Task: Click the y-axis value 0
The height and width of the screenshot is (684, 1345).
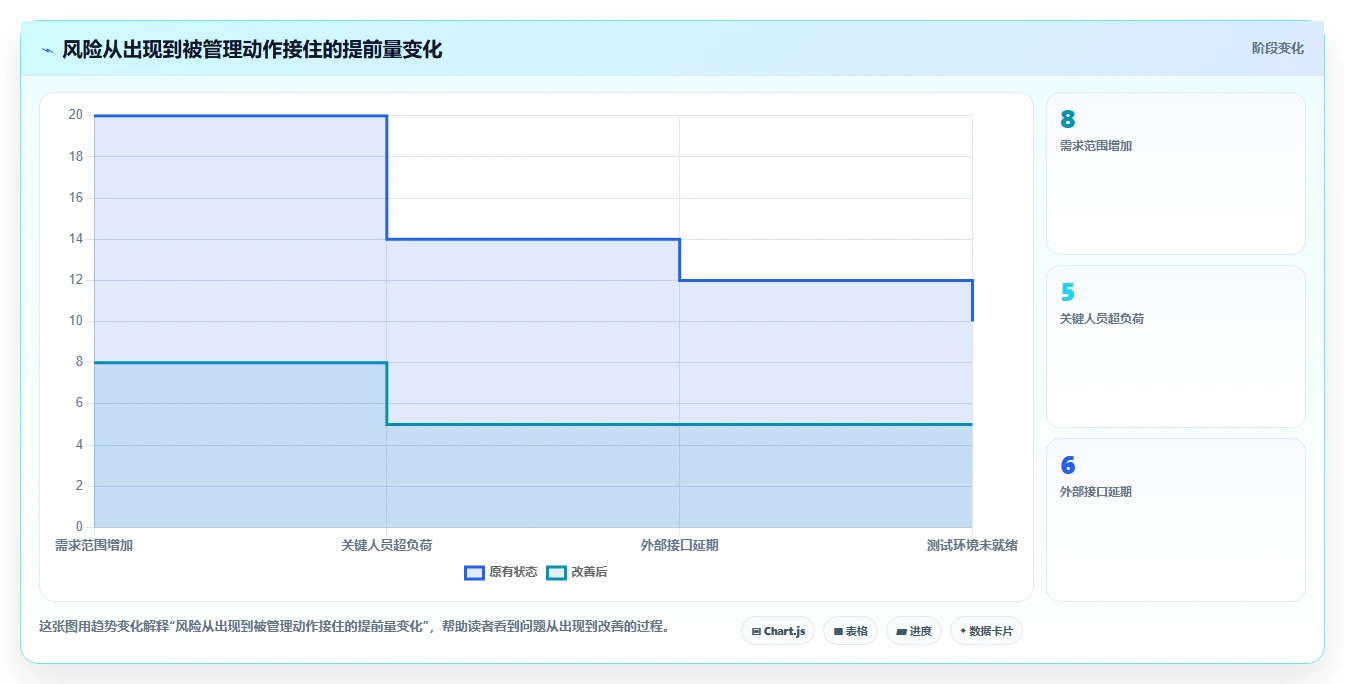Action: pyautogui.click(x=79, y=527)
